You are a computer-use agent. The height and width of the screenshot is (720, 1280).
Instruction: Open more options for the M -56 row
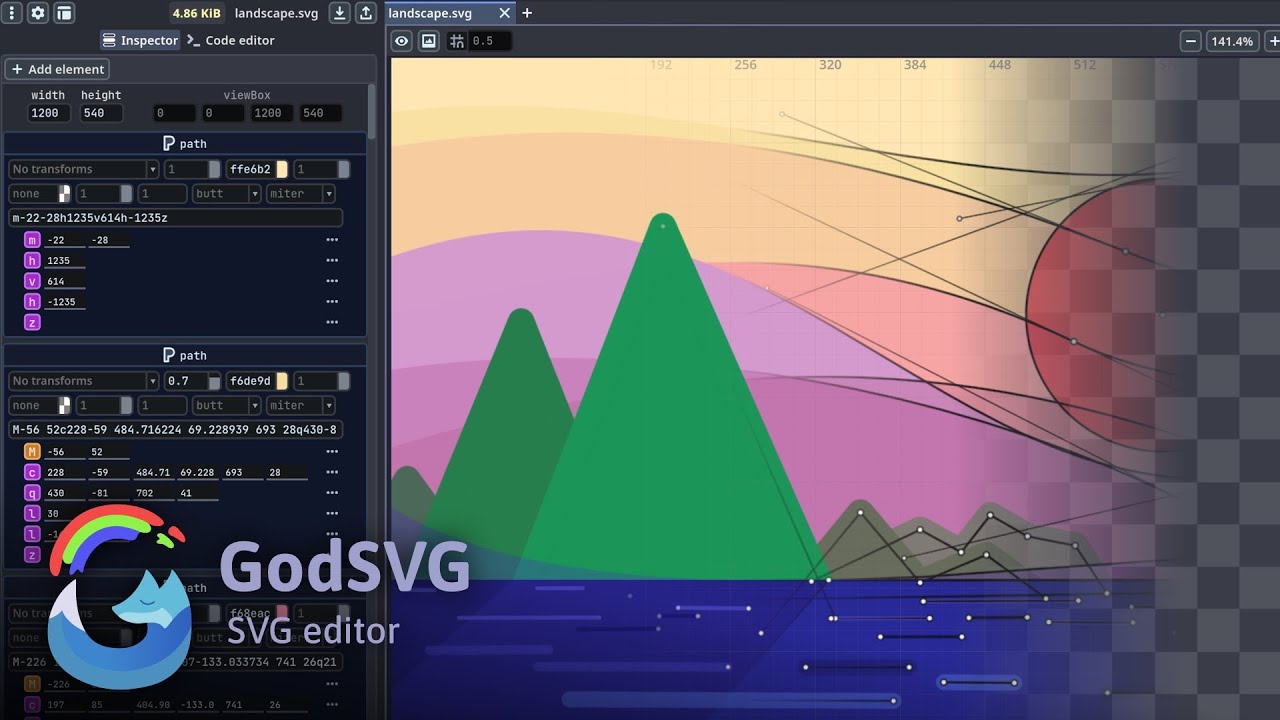click(x=332, y=452)
